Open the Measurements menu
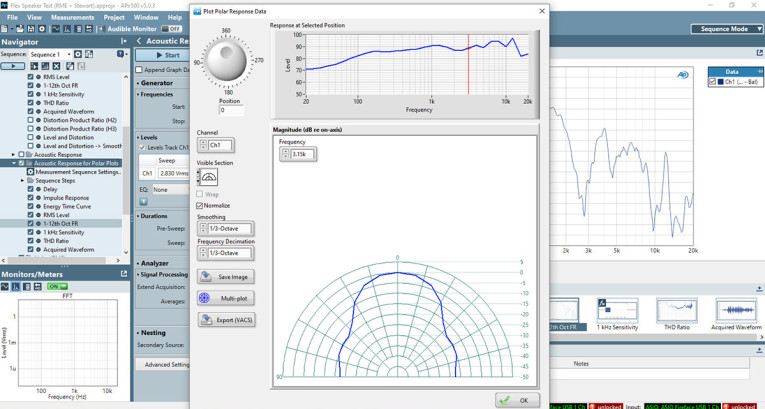The image size is (765, 409). coord(71,17)
